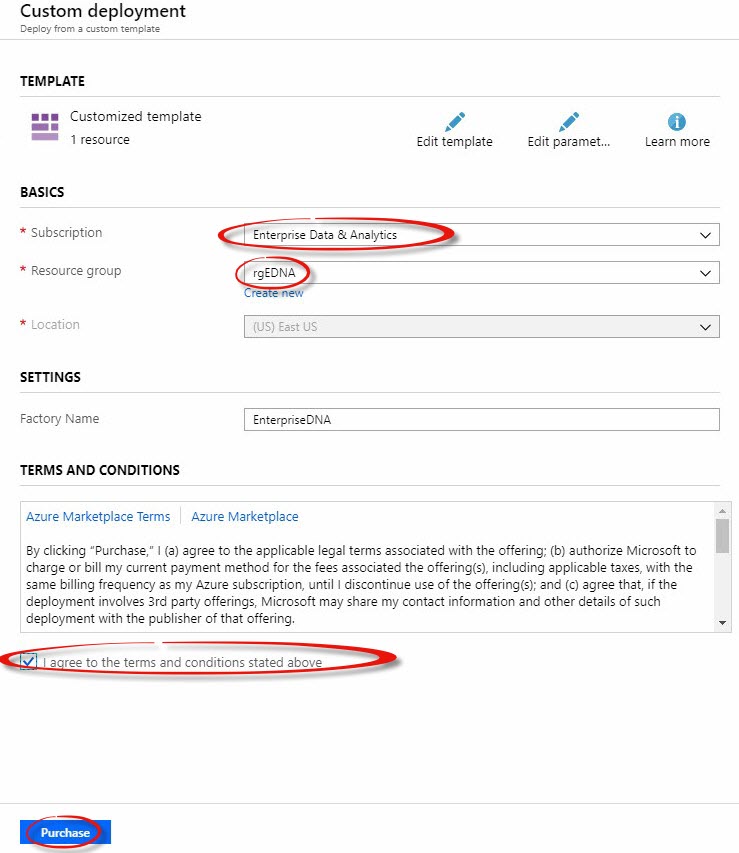Select the Enterprise Data & Analytics subscription field
The width and height of the screenshot is (739, 853).
point(482,235)
